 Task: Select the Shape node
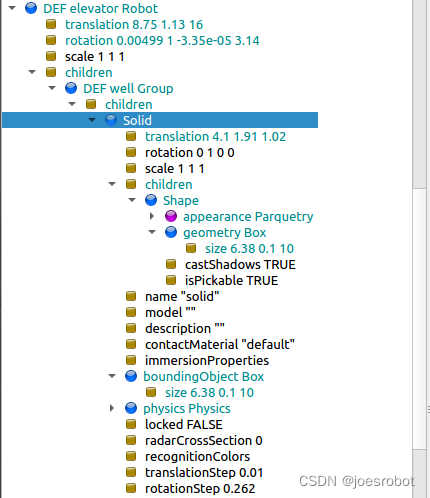[181, 200]
